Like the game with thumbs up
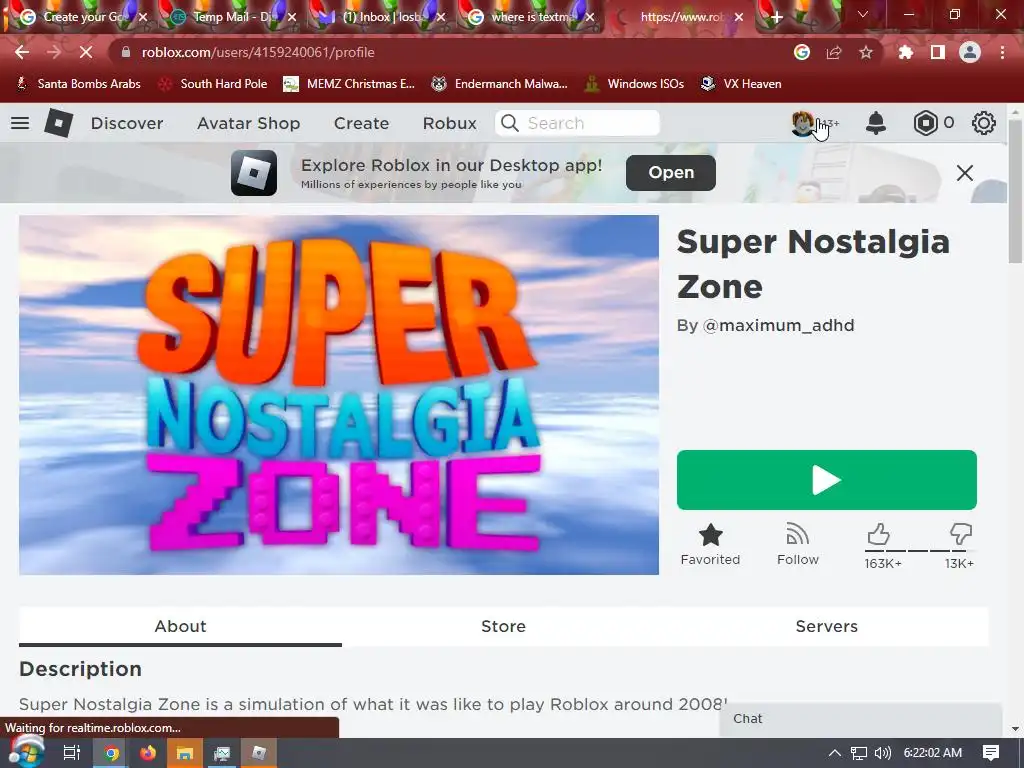The height and width of the screenshot is (768, 1024). pyautogui.click(x=879, y=534)
